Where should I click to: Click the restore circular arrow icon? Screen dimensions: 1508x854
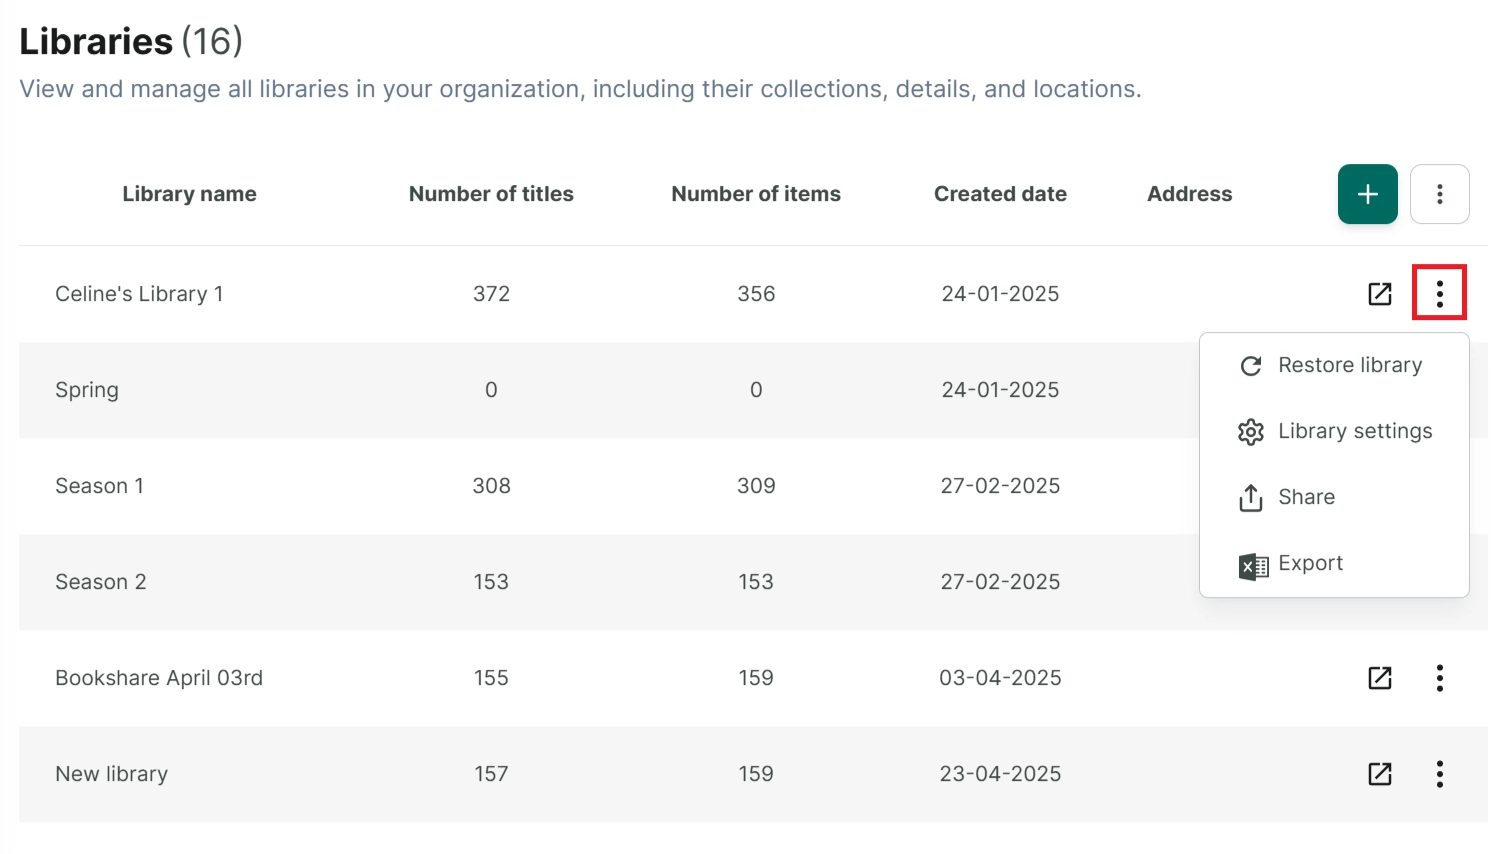[1251, 366]
